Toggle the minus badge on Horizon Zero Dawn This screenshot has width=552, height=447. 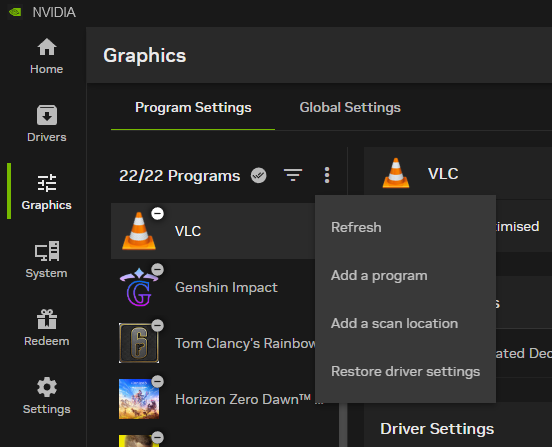[x=157, y=382]
